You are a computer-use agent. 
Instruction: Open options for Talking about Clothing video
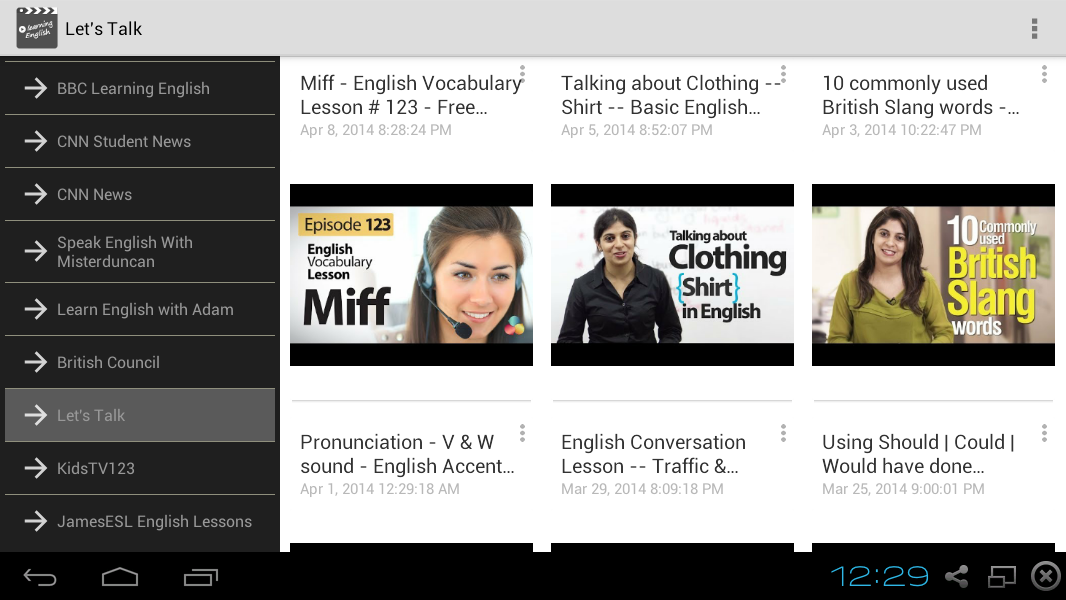[783, 75]
